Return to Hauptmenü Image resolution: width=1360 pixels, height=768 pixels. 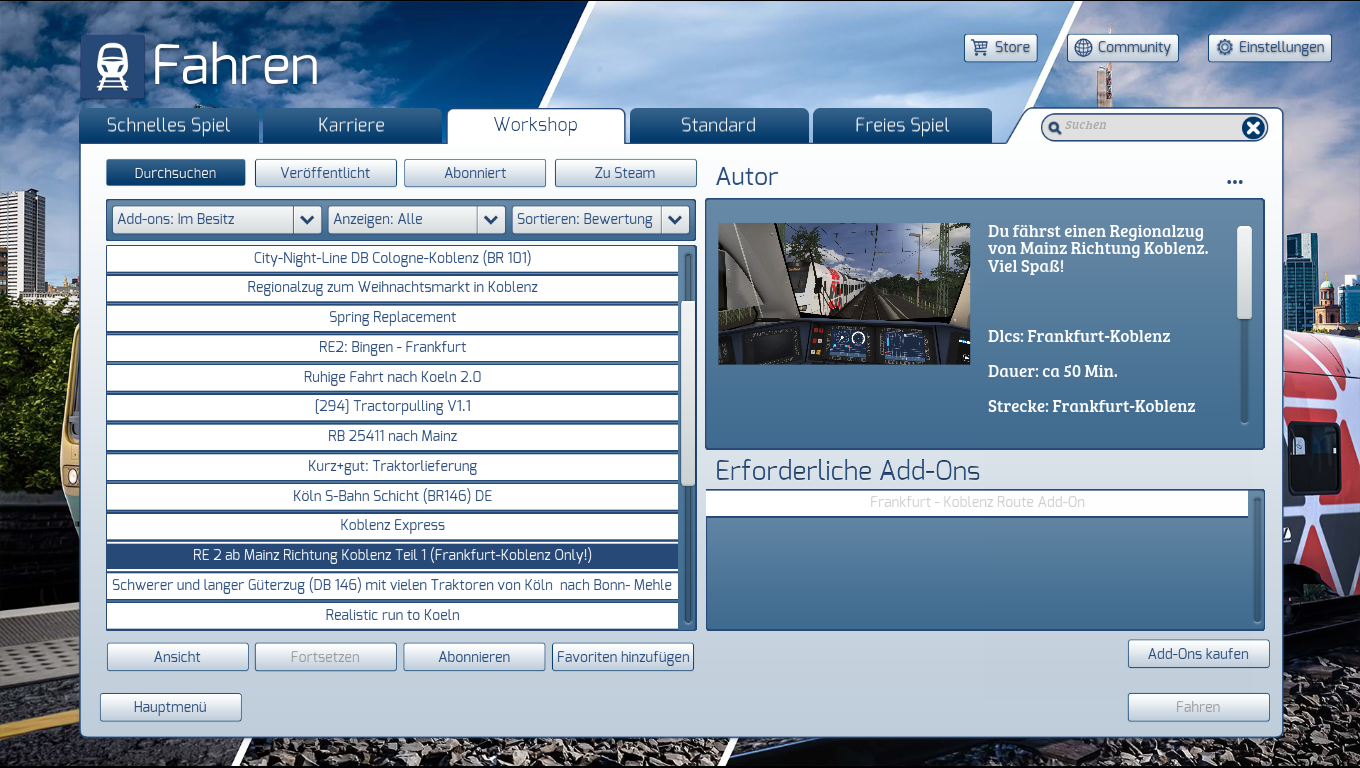(170, 707)
